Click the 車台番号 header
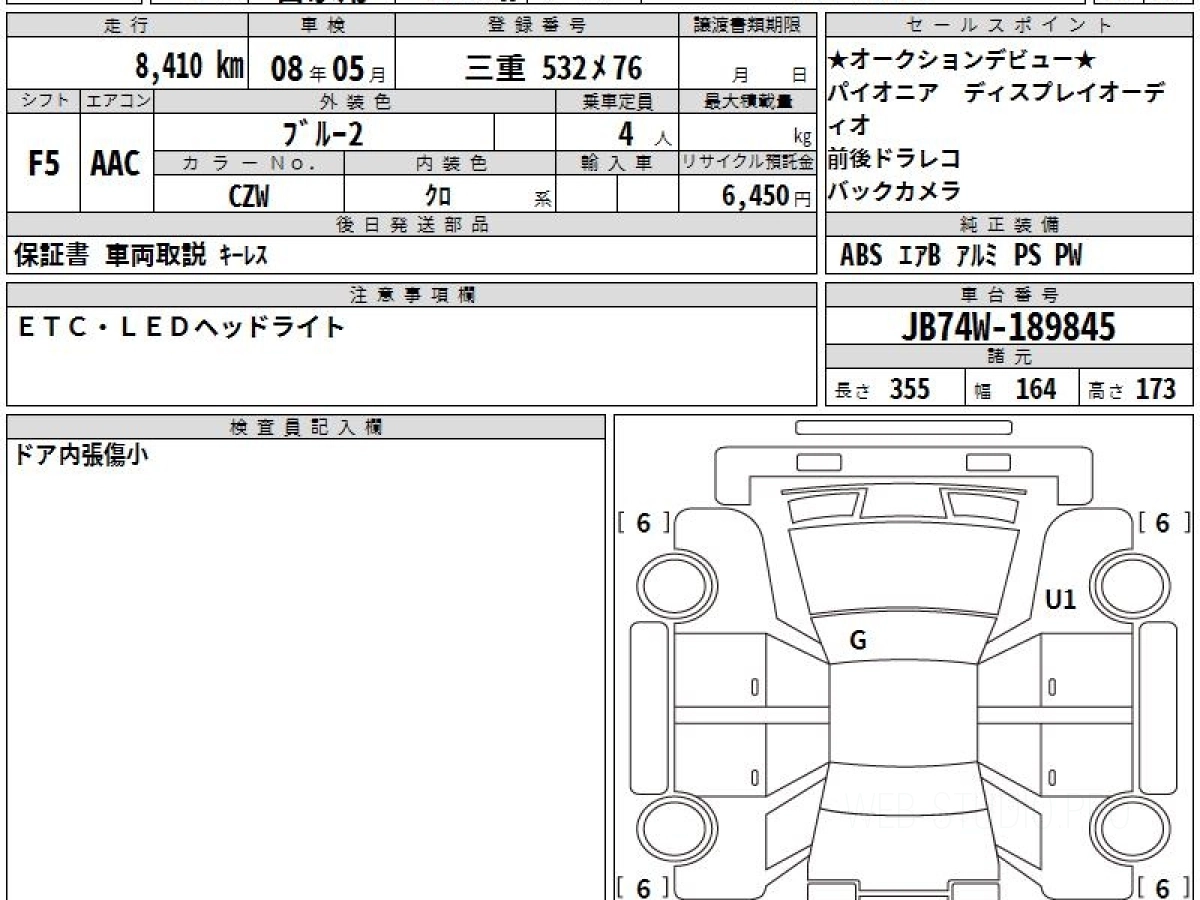Screen dimensions: 1200x900 1010,295
